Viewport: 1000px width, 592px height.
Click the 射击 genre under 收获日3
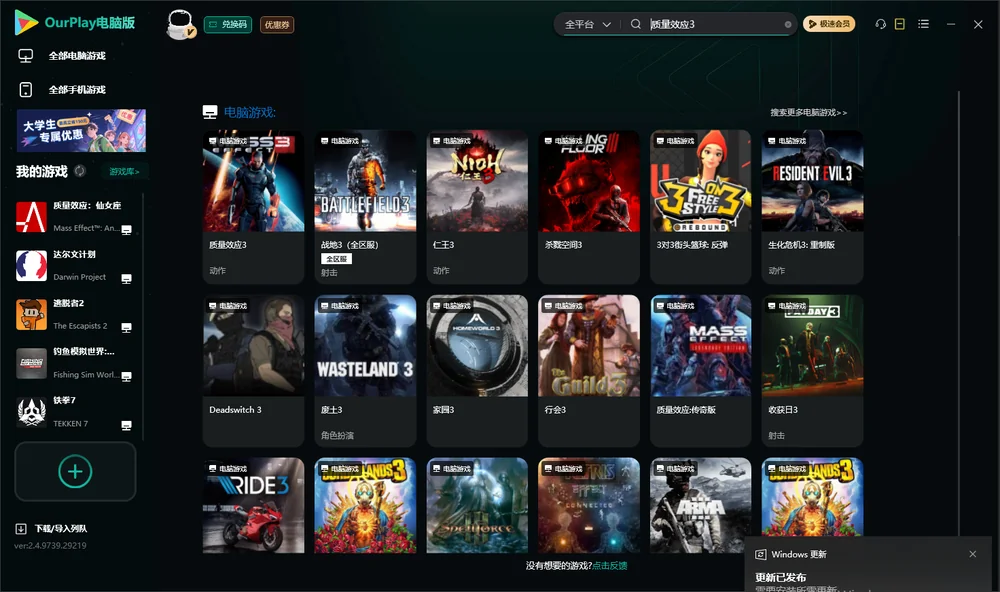776,436
